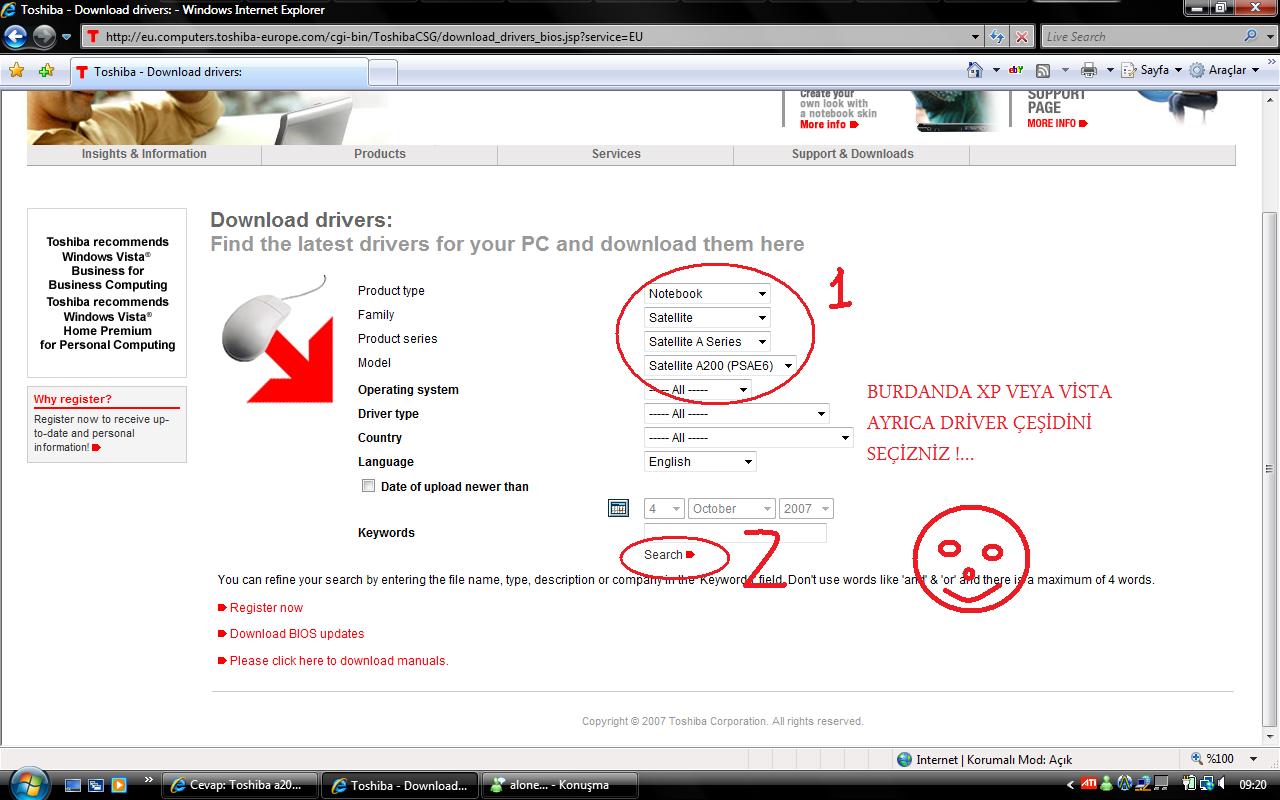Viewport: 1280px width, 800px height.
Task: Click Show Desktop in quick launch
Action: coord(74,785)
